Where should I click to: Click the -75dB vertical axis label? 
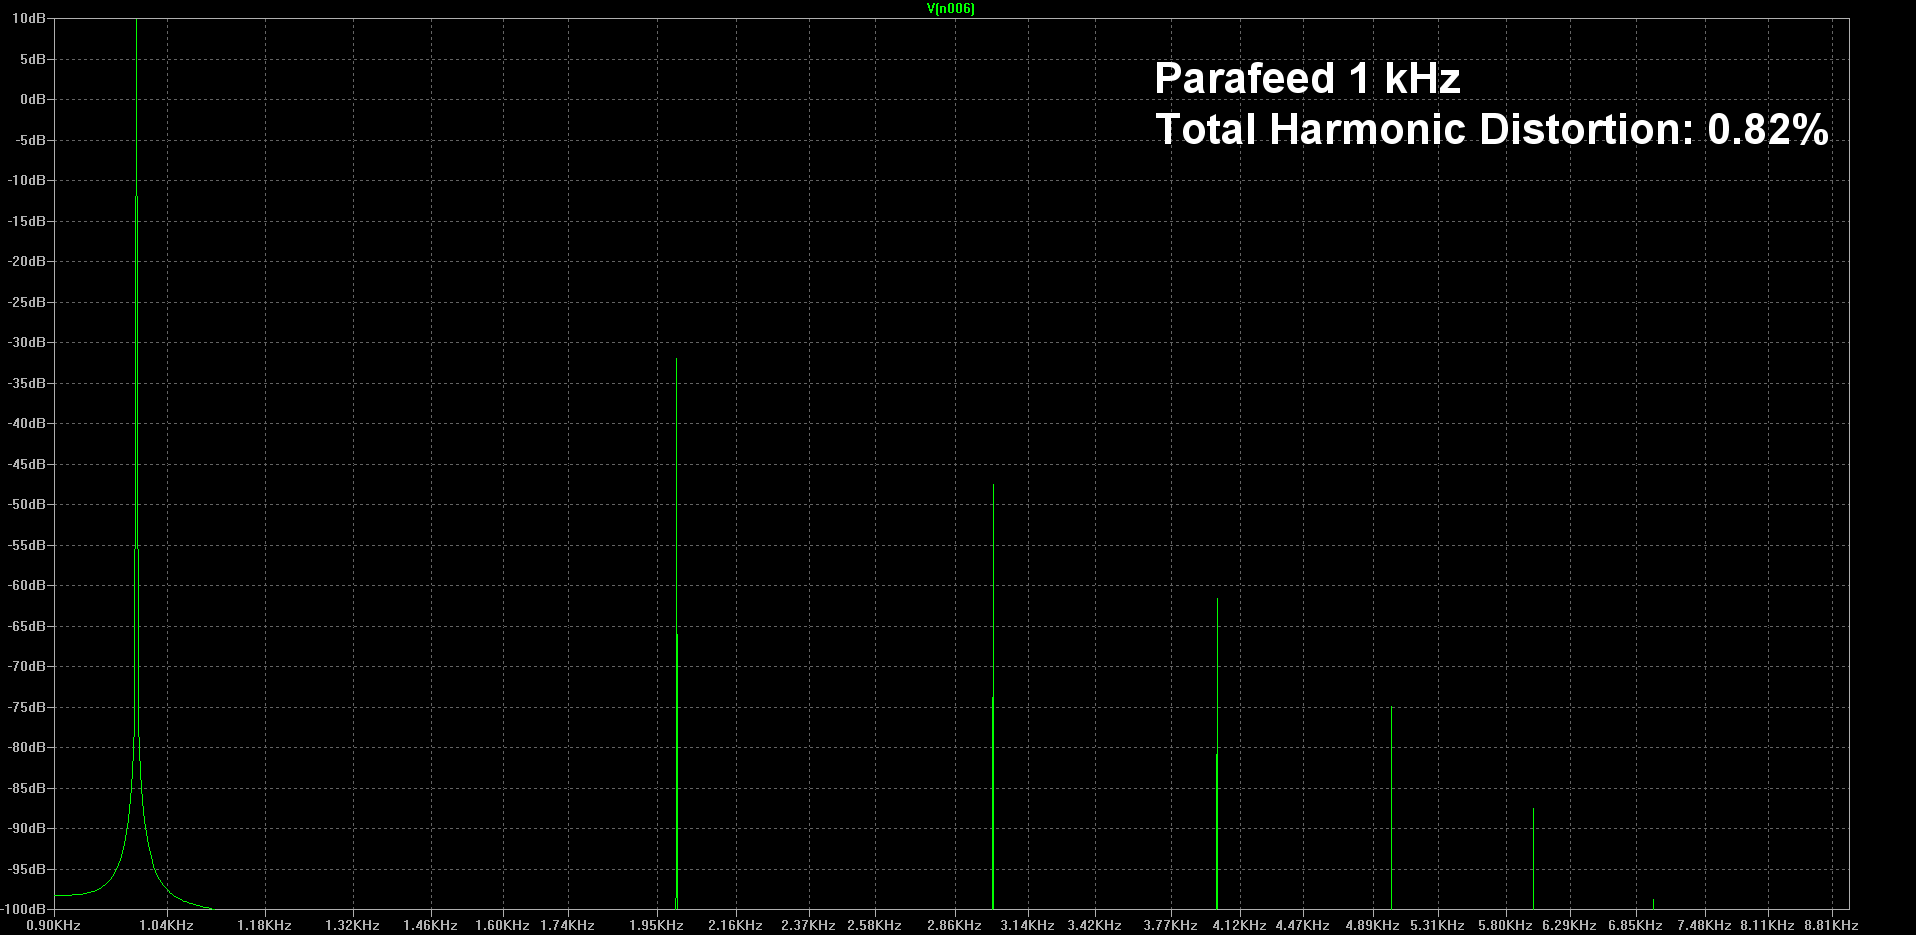(27, 707)
